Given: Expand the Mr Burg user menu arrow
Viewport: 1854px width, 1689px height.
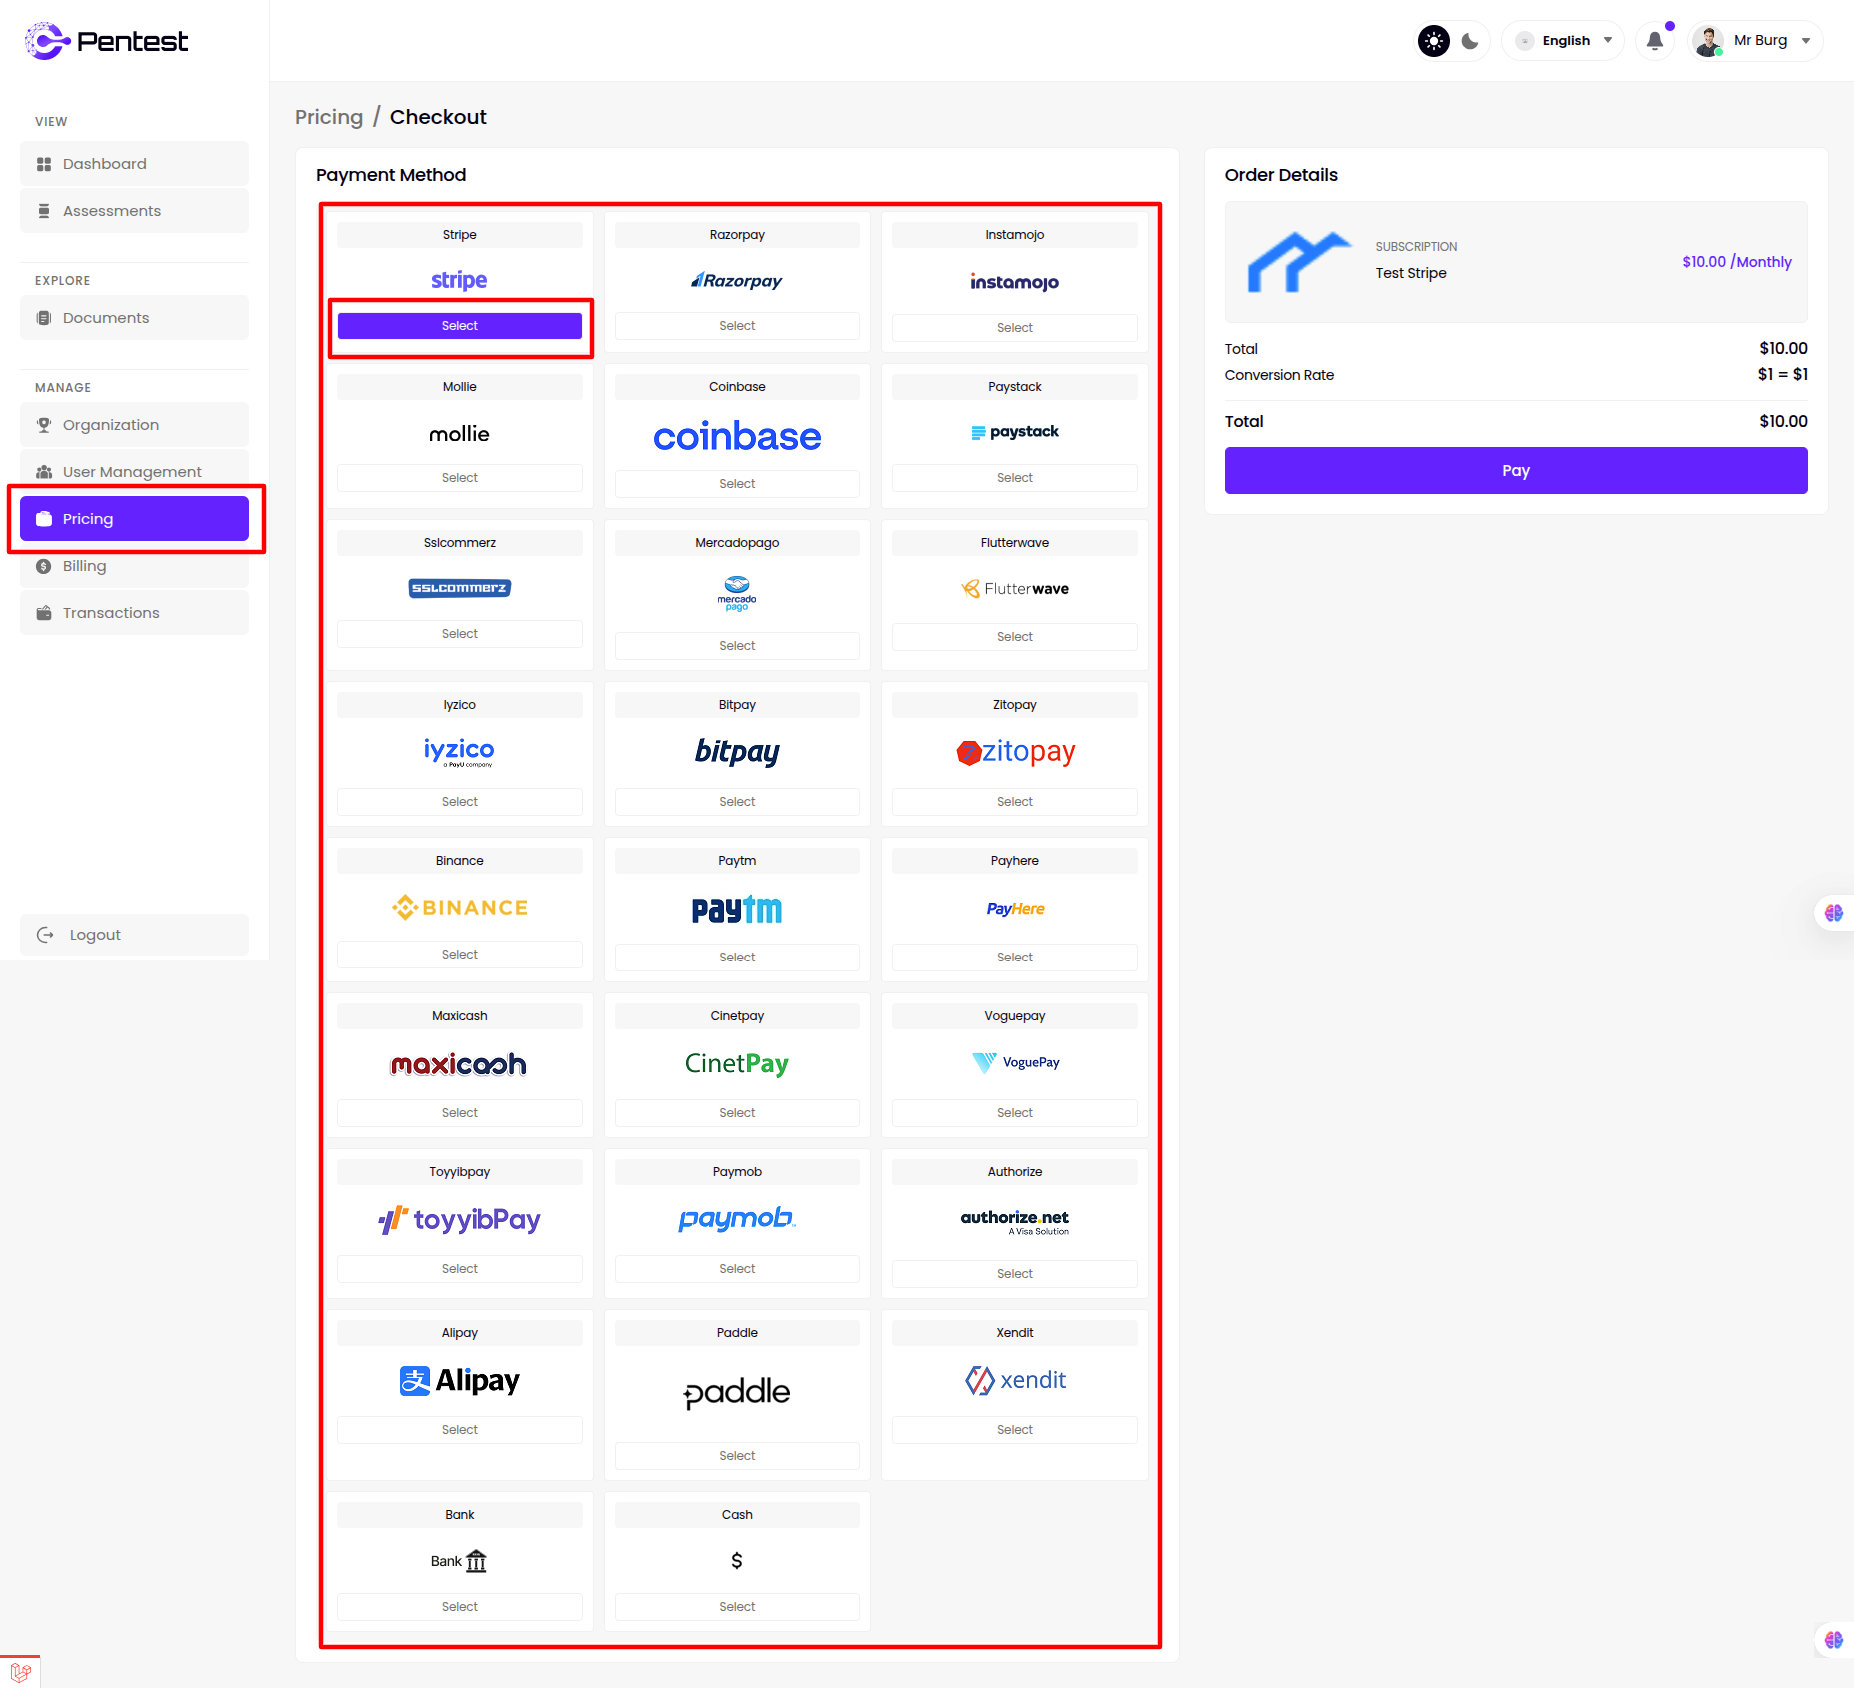Looking at the screenshot, I should click(x=1806, y=41).
